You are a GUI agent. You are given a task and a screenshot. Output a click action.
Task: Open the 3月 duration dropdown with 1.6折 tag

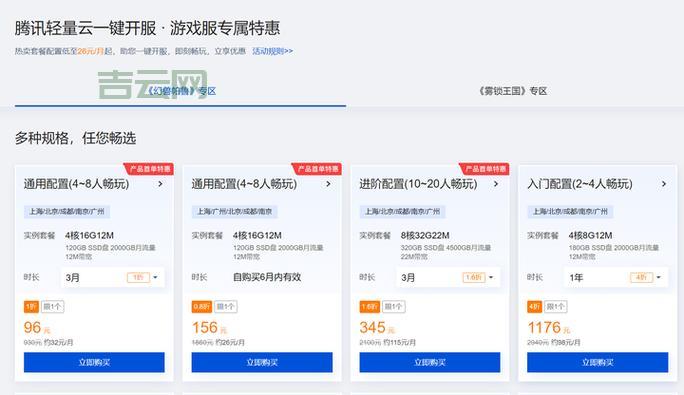point(448,277)
